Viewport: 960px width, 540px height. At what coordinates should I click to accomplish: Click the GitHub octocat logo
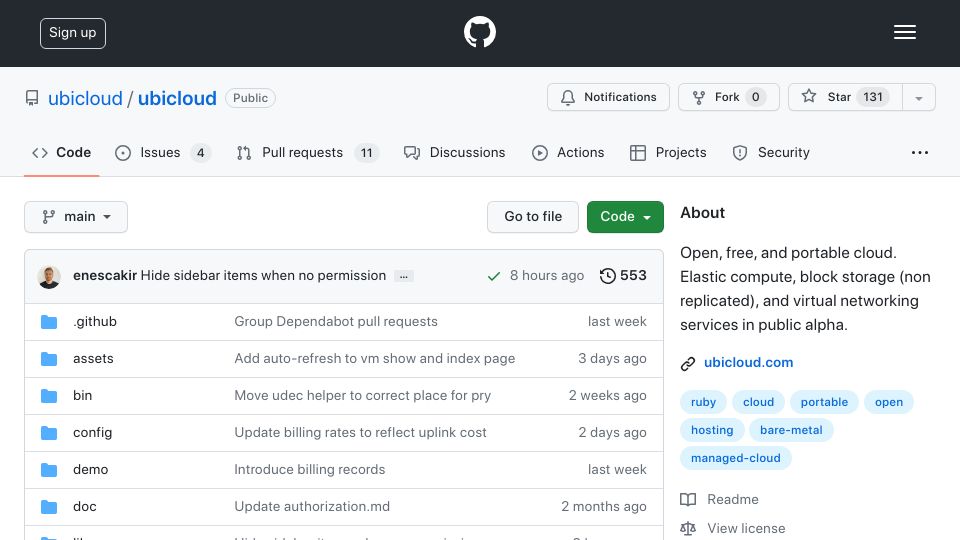click(x=479, y=32)
